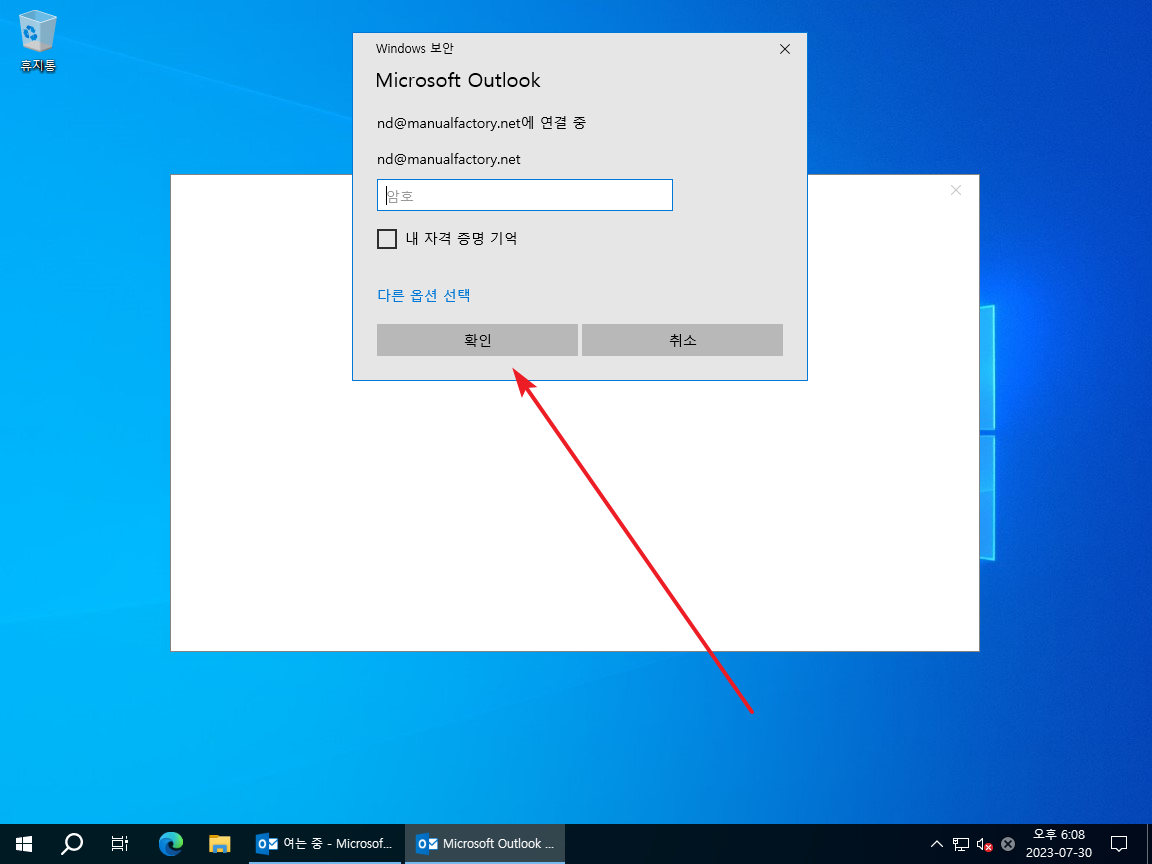Open the network status tray icon
Viewport: 1152px width, 864px height.
[961, 843]
